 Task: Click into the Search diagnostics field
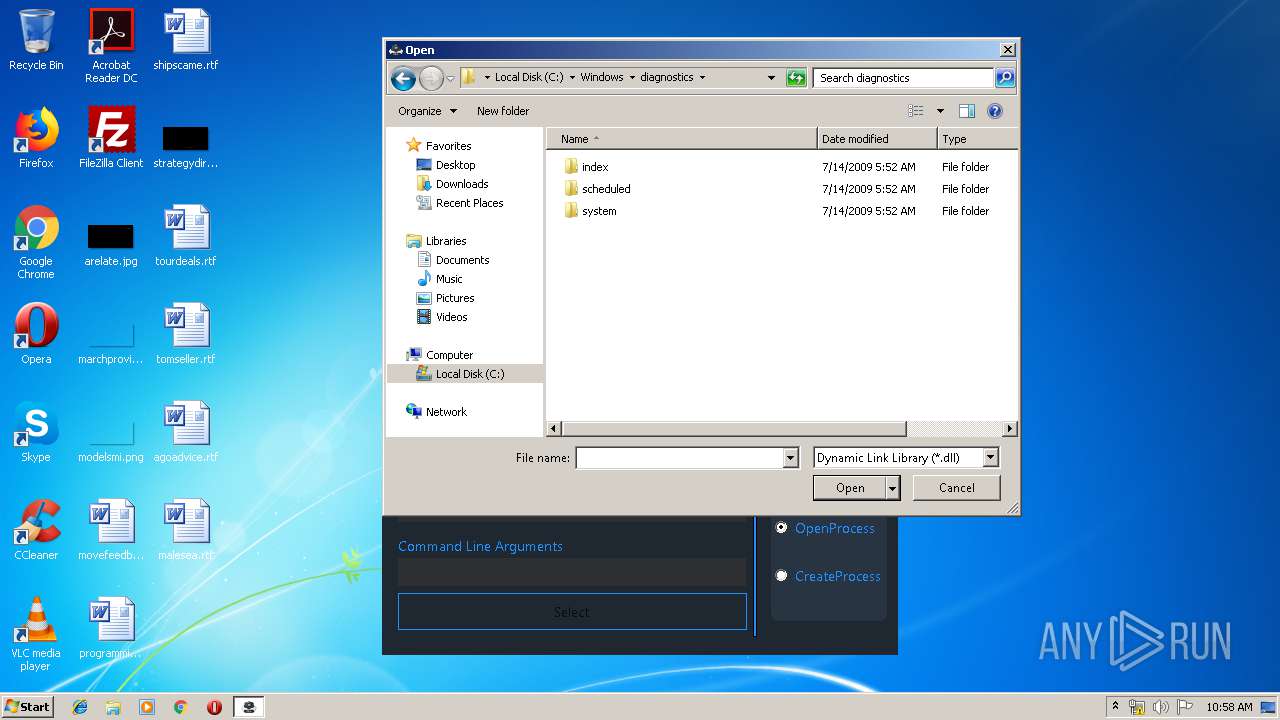(x=904, y=78)
